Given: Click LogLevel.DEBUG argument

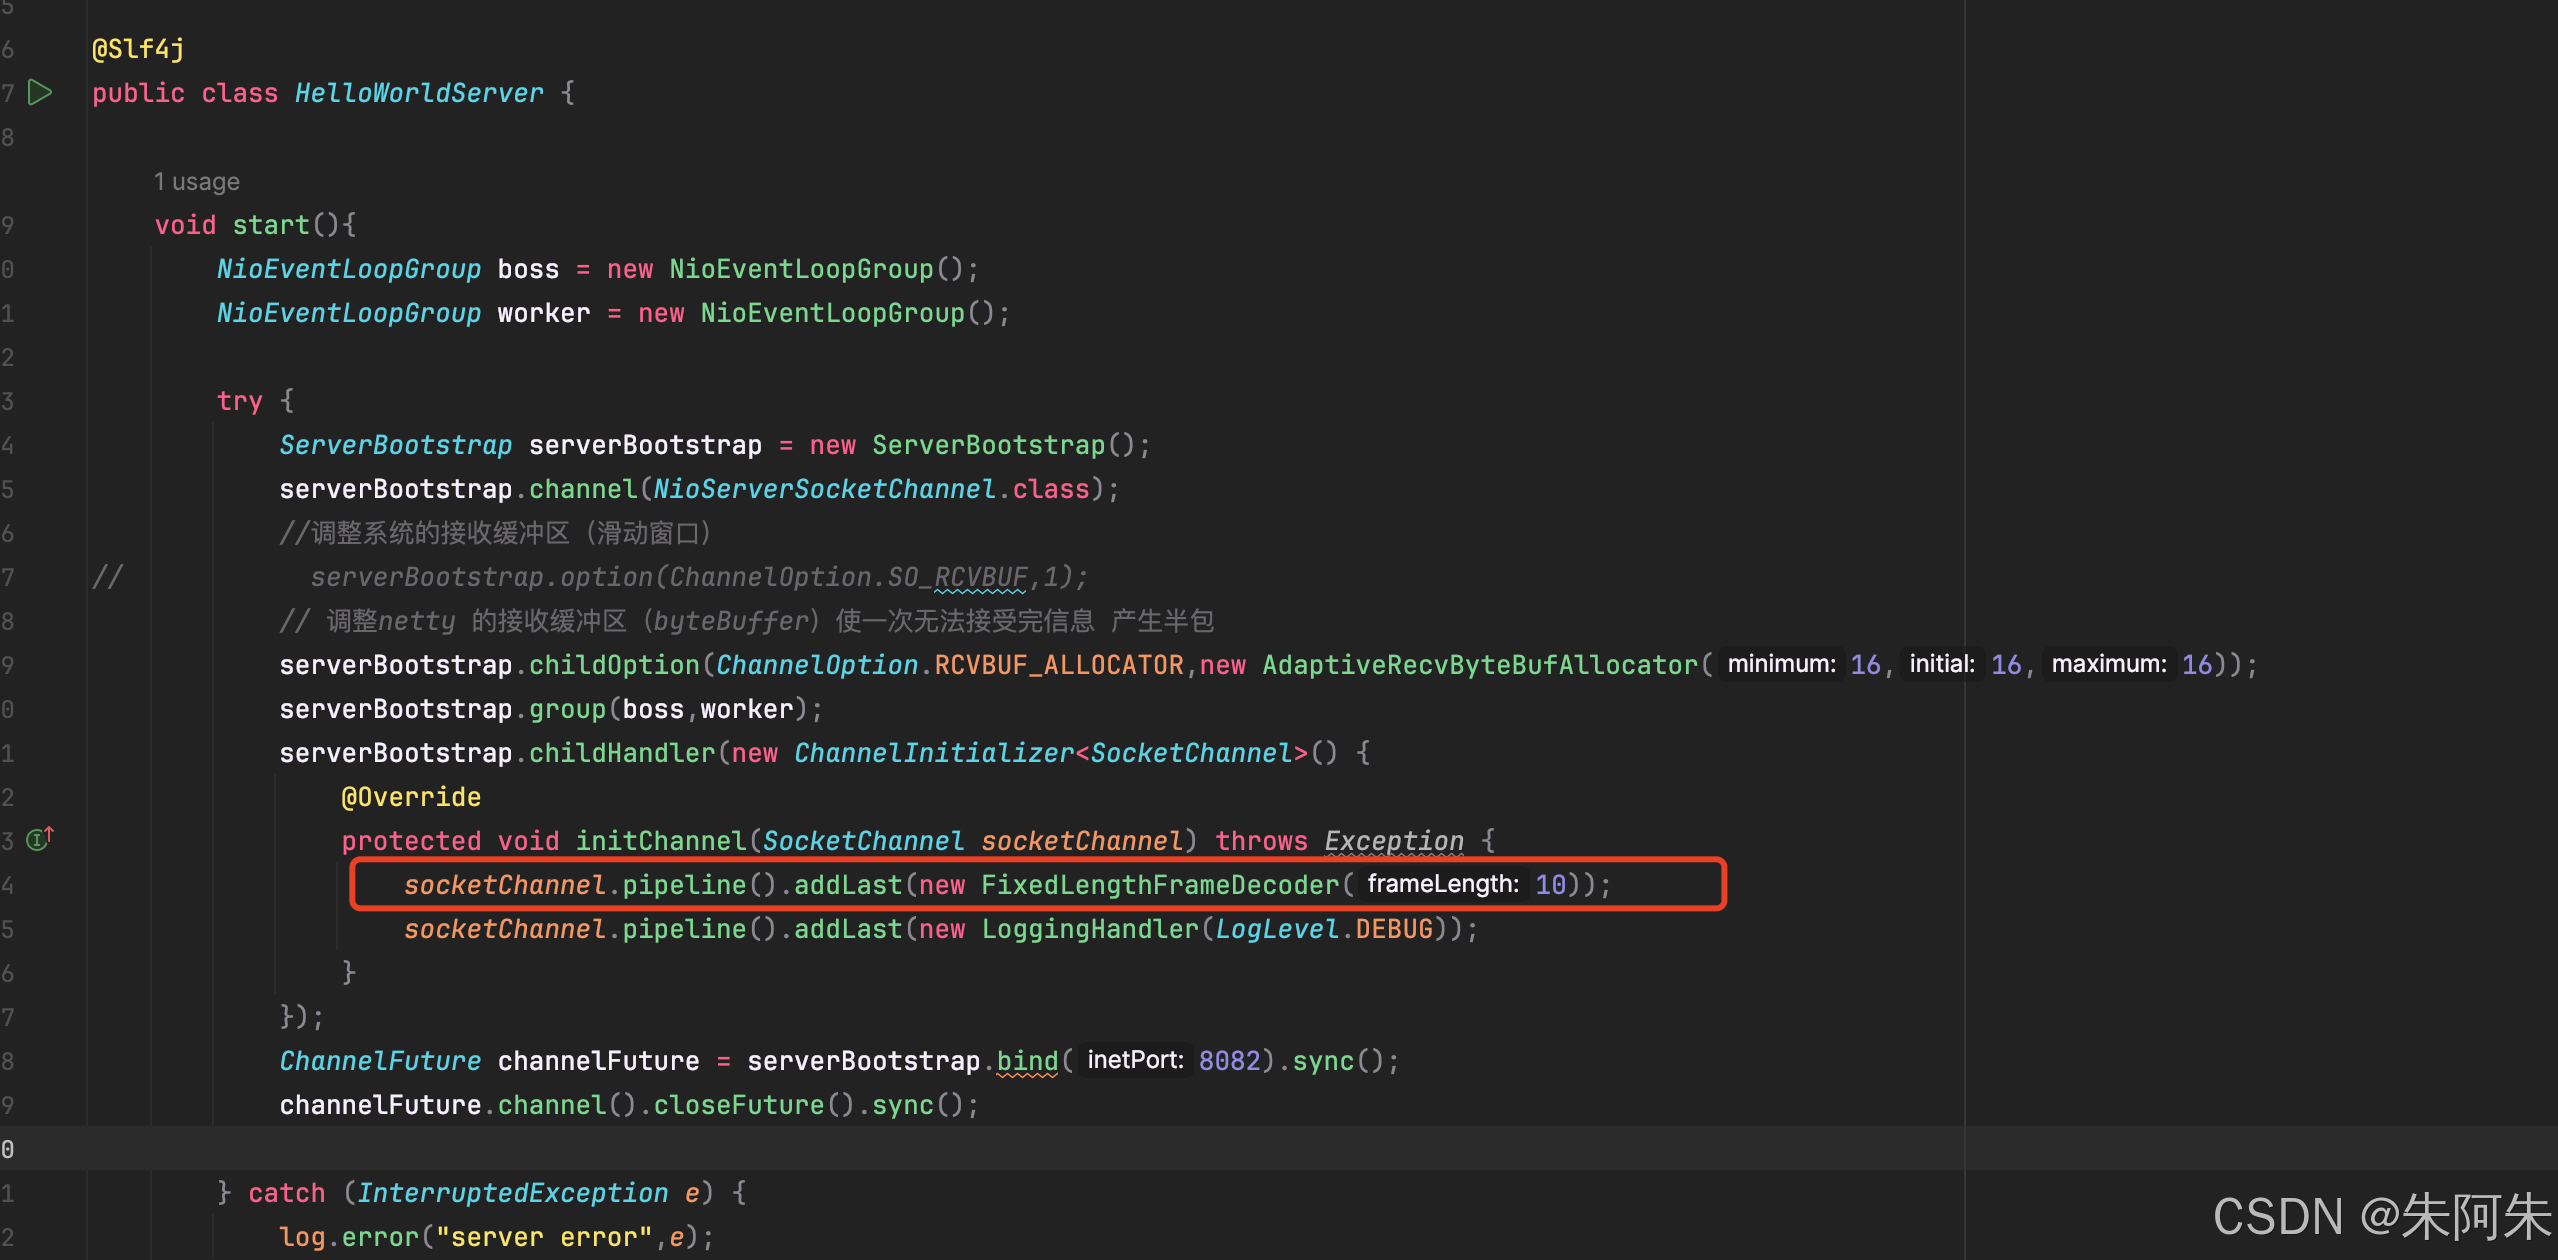Looking at the screenshot, I should click(x=1324, y=929).
